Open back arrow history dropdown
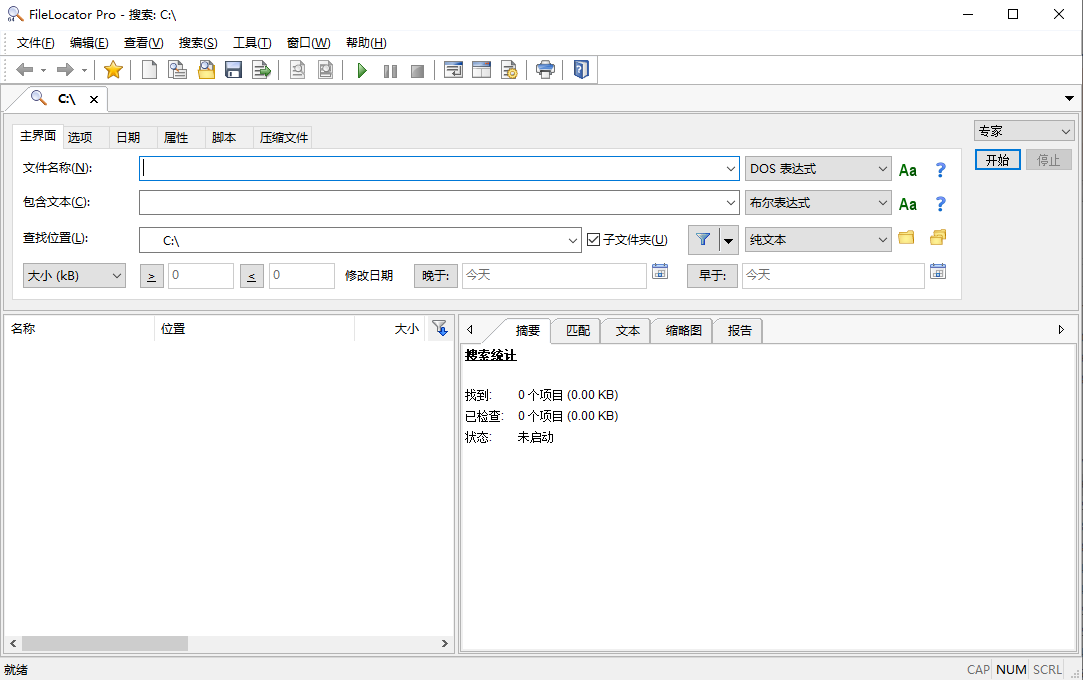Viewport: 1083px width, 680px height. 44,70
